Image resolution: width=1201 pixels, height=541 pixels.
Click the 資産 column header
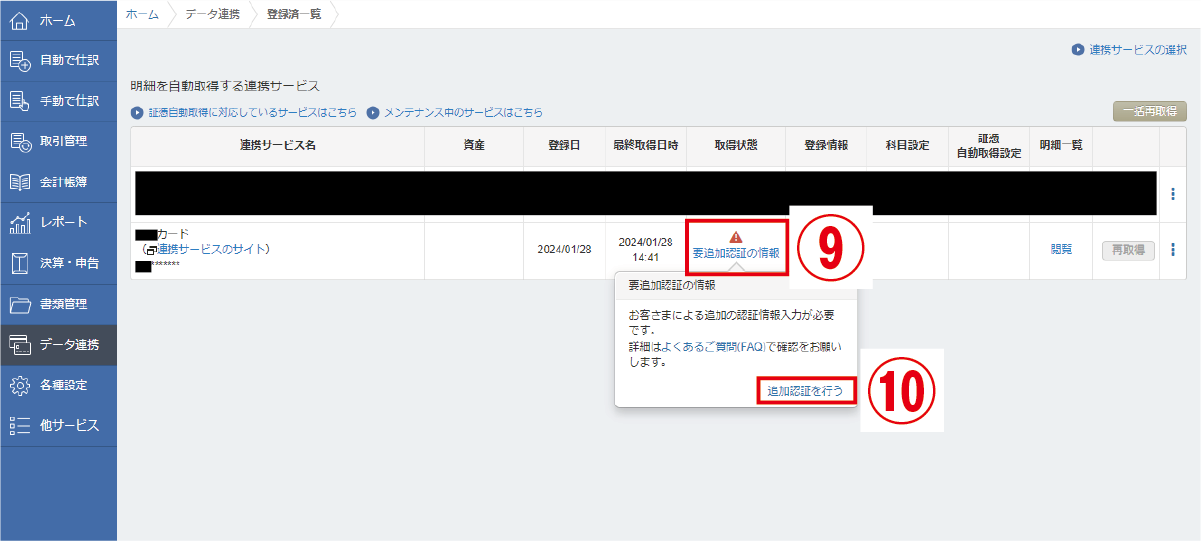(474, 146)
